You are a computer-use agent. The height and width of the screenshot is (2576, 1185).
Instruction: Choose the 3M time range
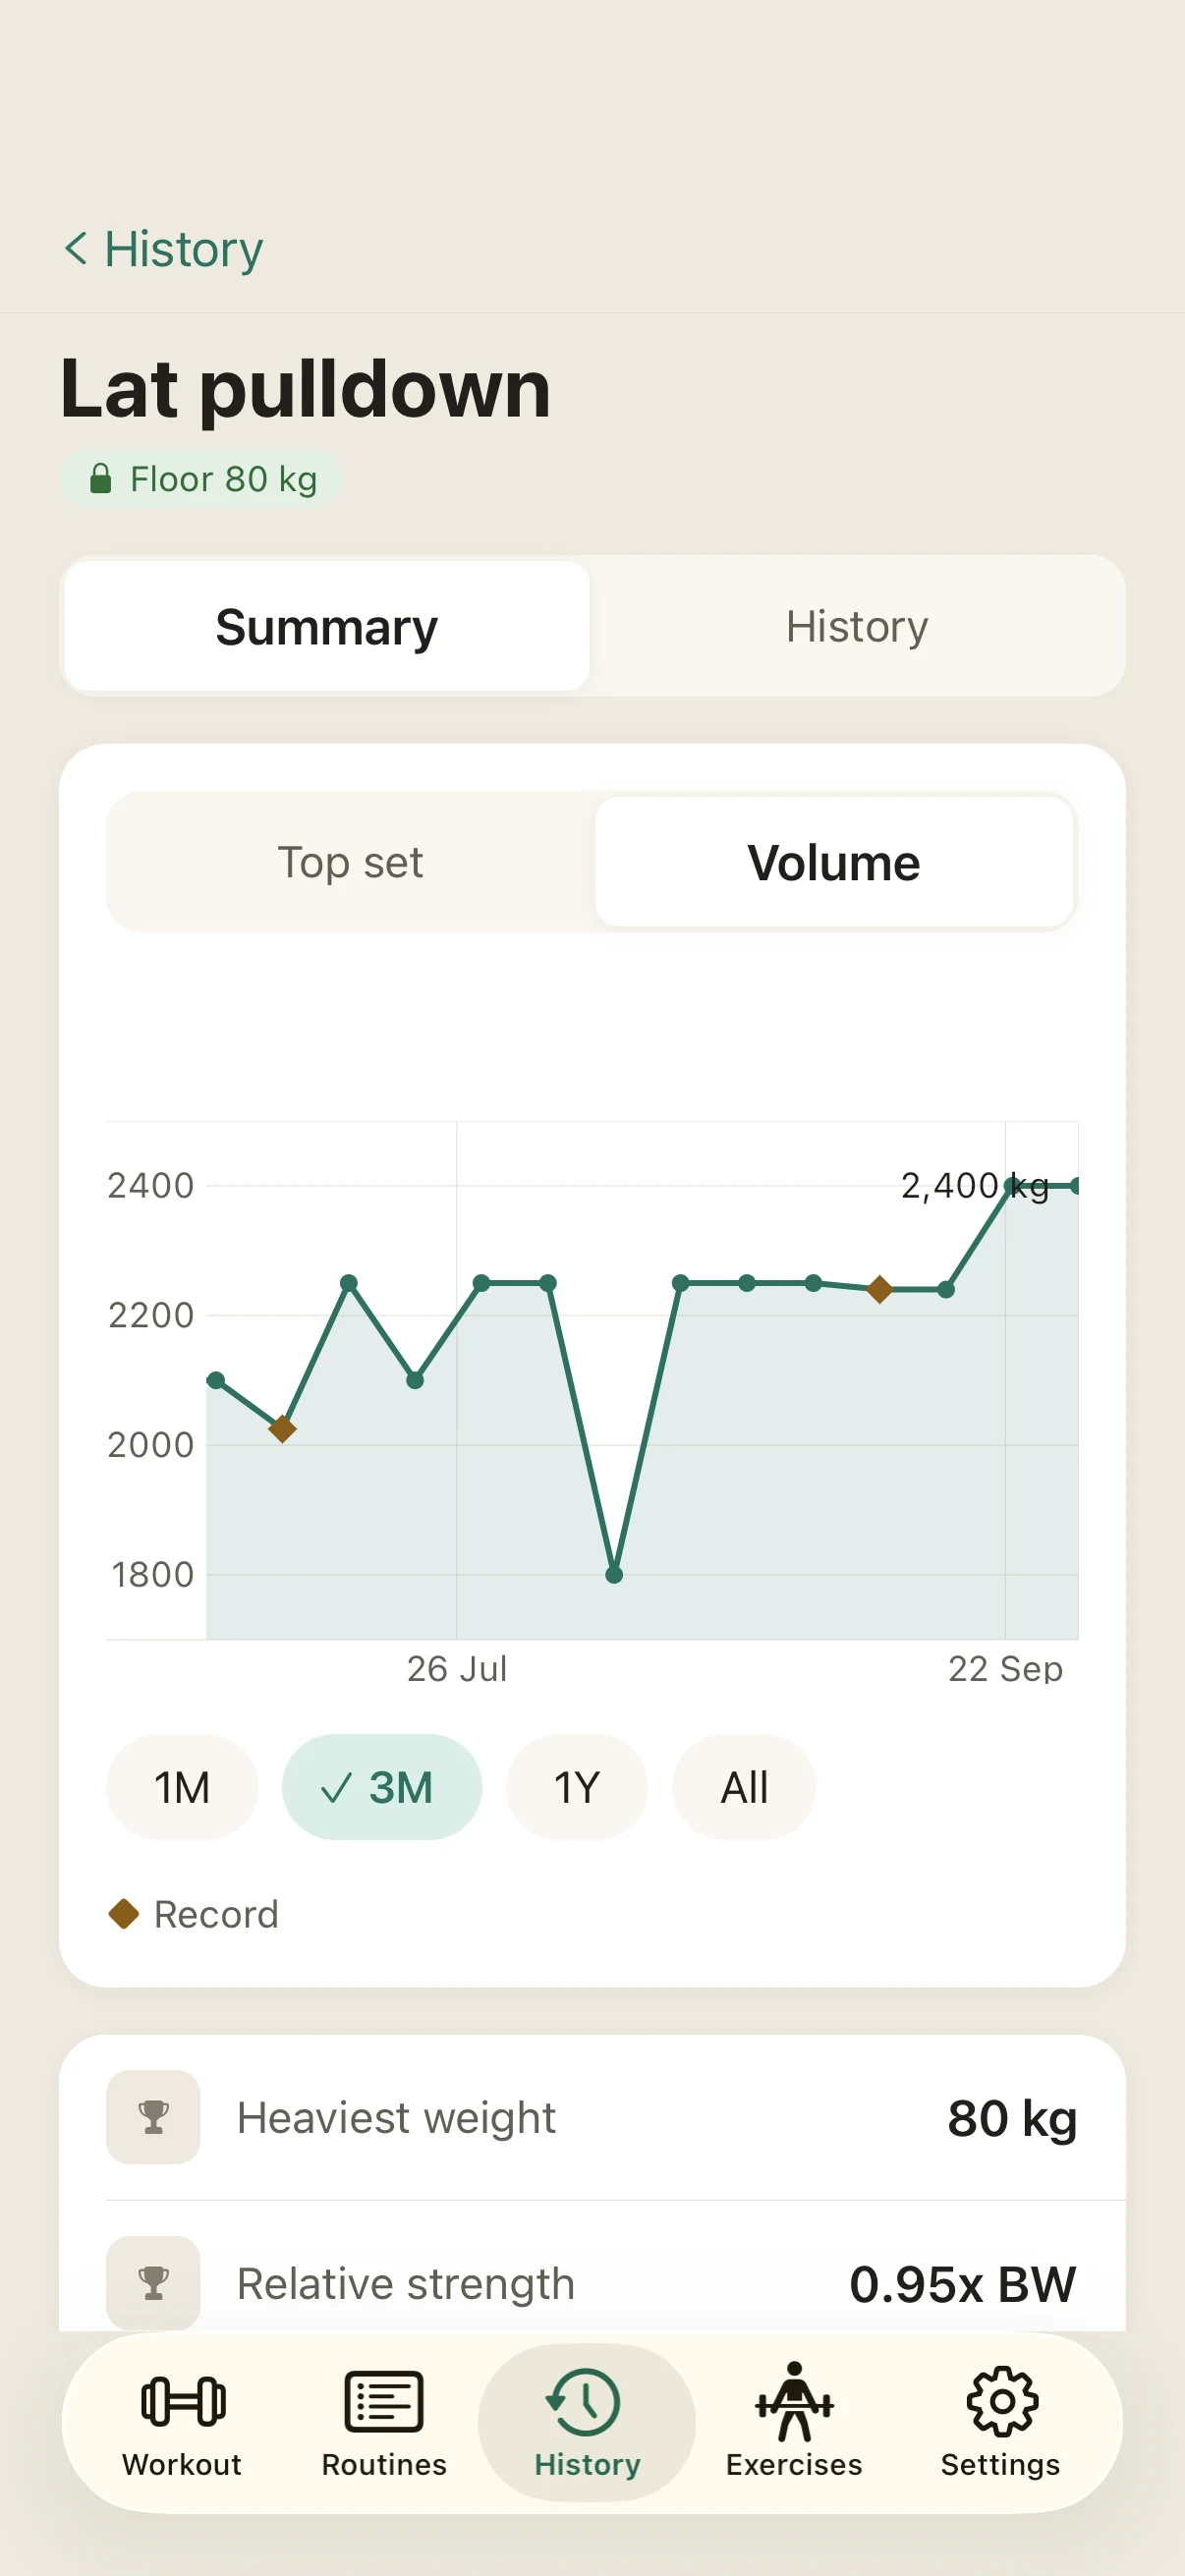[382, 1787]
